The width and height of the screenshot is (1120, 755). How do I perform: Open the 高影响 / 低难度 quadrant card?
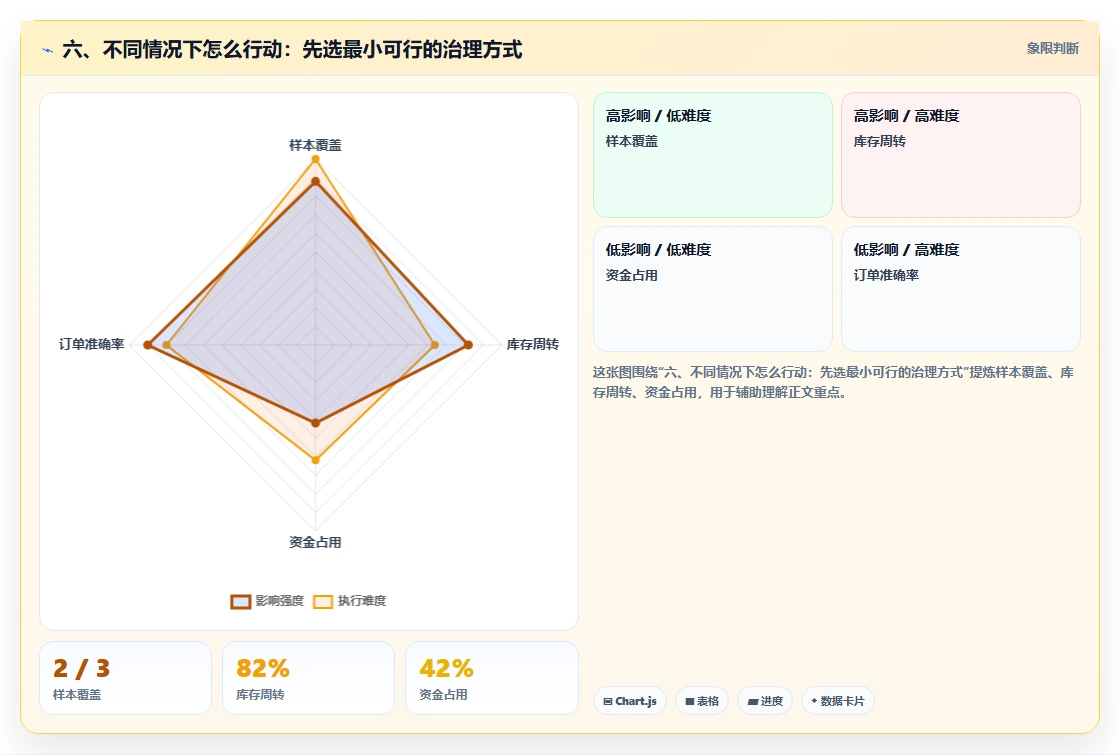coord(713,155)
